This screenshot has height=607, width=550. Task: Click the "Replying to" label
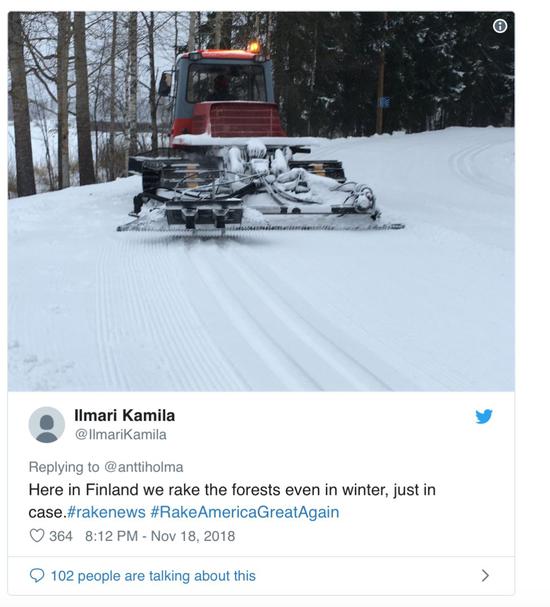tap(64, 467)
